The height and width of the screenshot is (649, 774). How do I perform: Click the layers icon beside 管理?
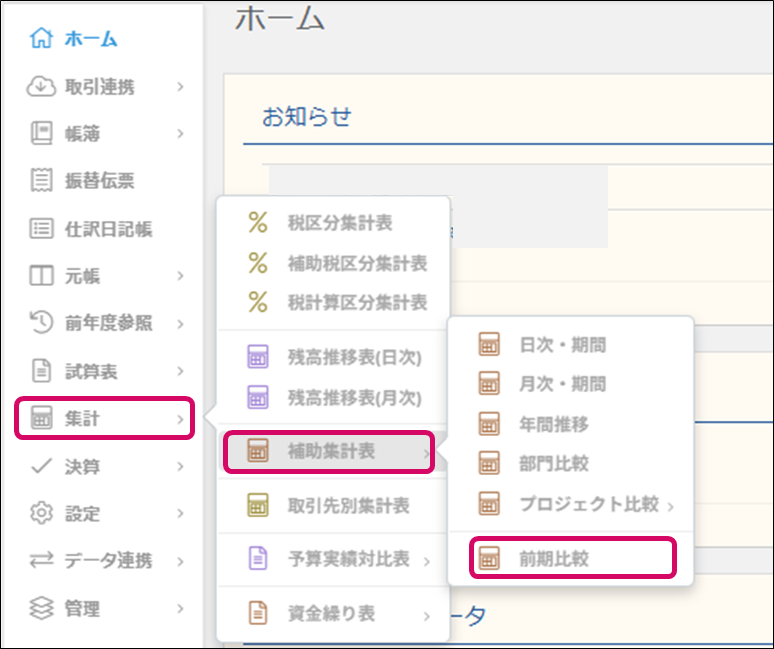click(x=41, y=608)
